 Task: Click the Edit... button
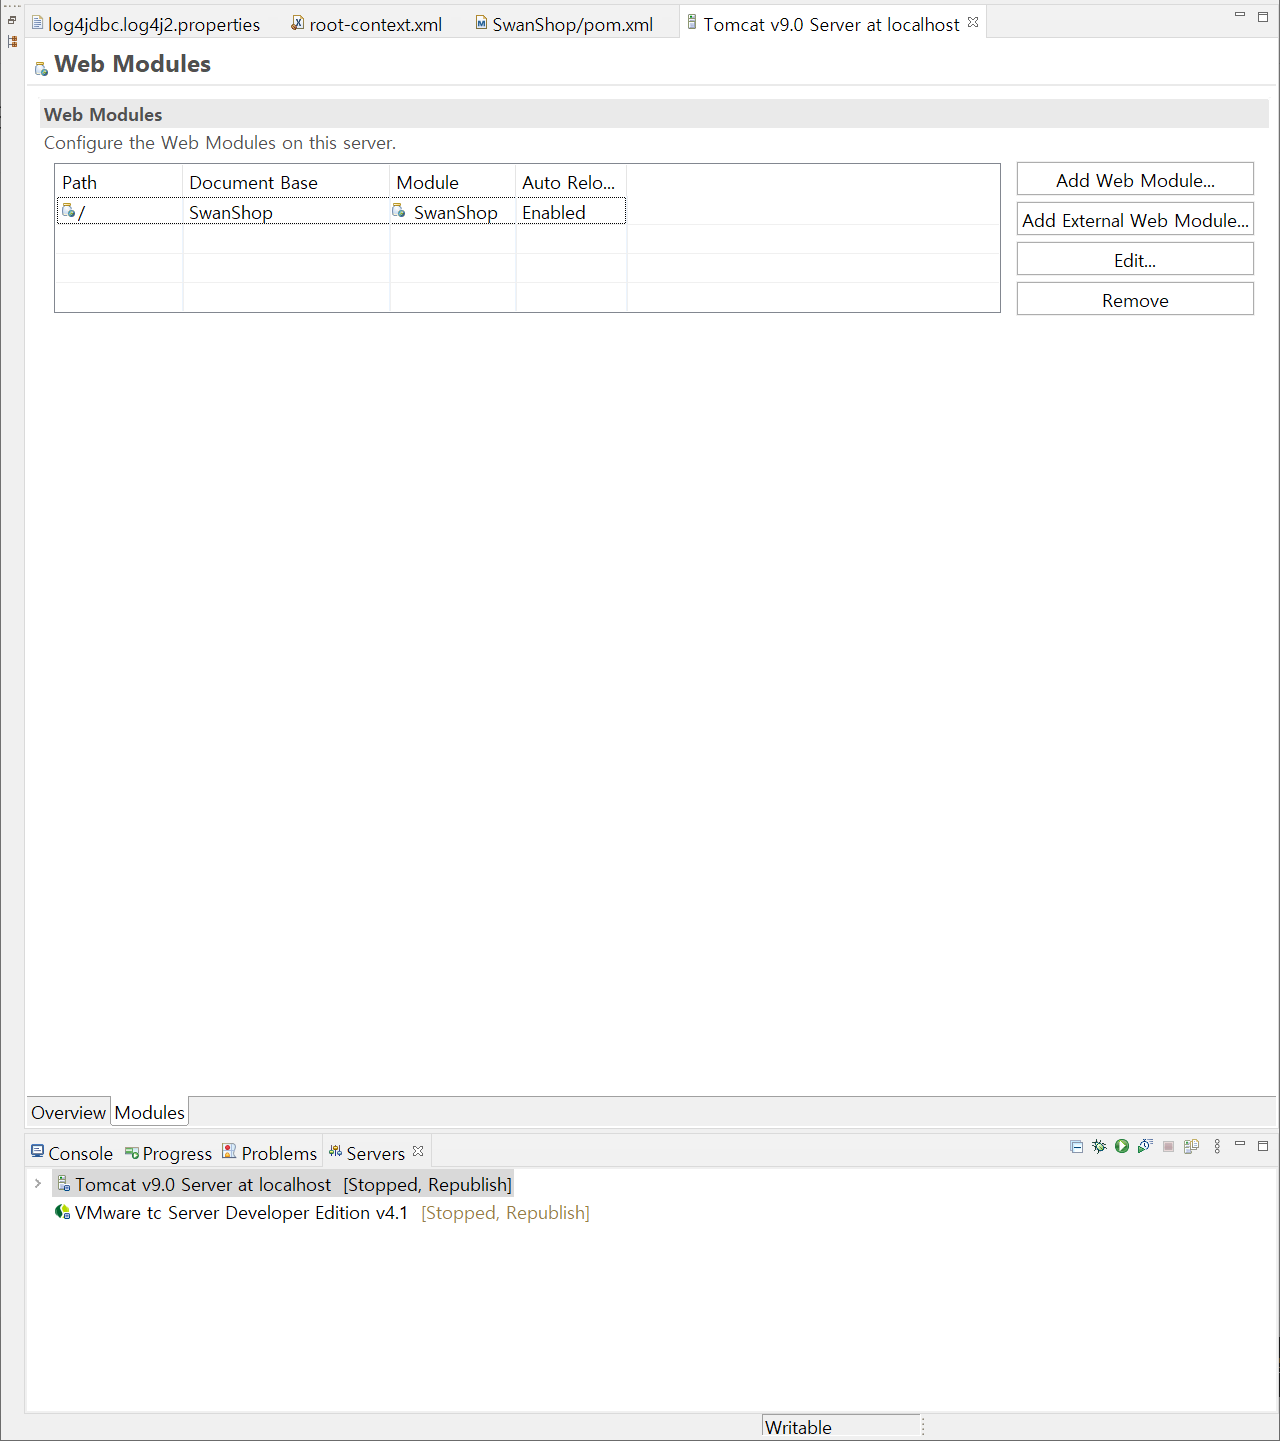coord(1135,259)
